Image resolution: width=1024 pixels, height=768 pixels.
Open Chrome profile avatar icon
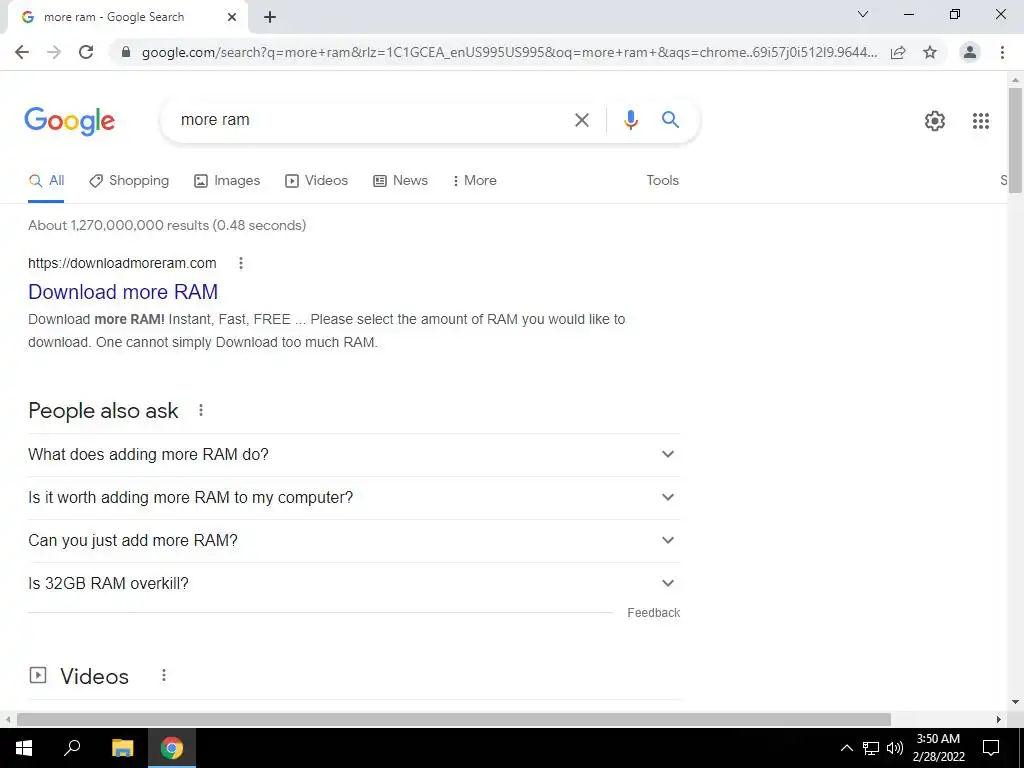970,52
